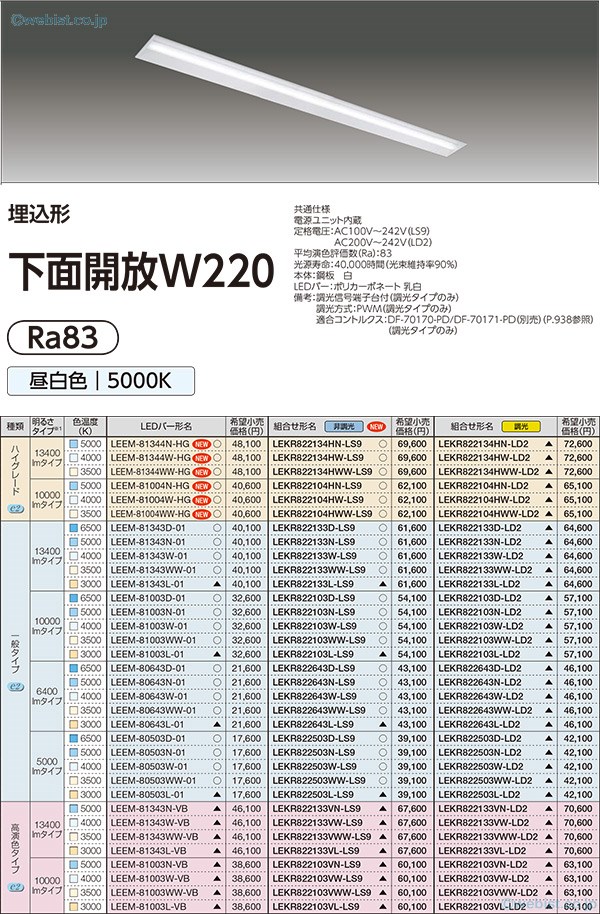
Task: Click price 17,600 in LEEM-80503N-01 row
Action: pos(247,753)
